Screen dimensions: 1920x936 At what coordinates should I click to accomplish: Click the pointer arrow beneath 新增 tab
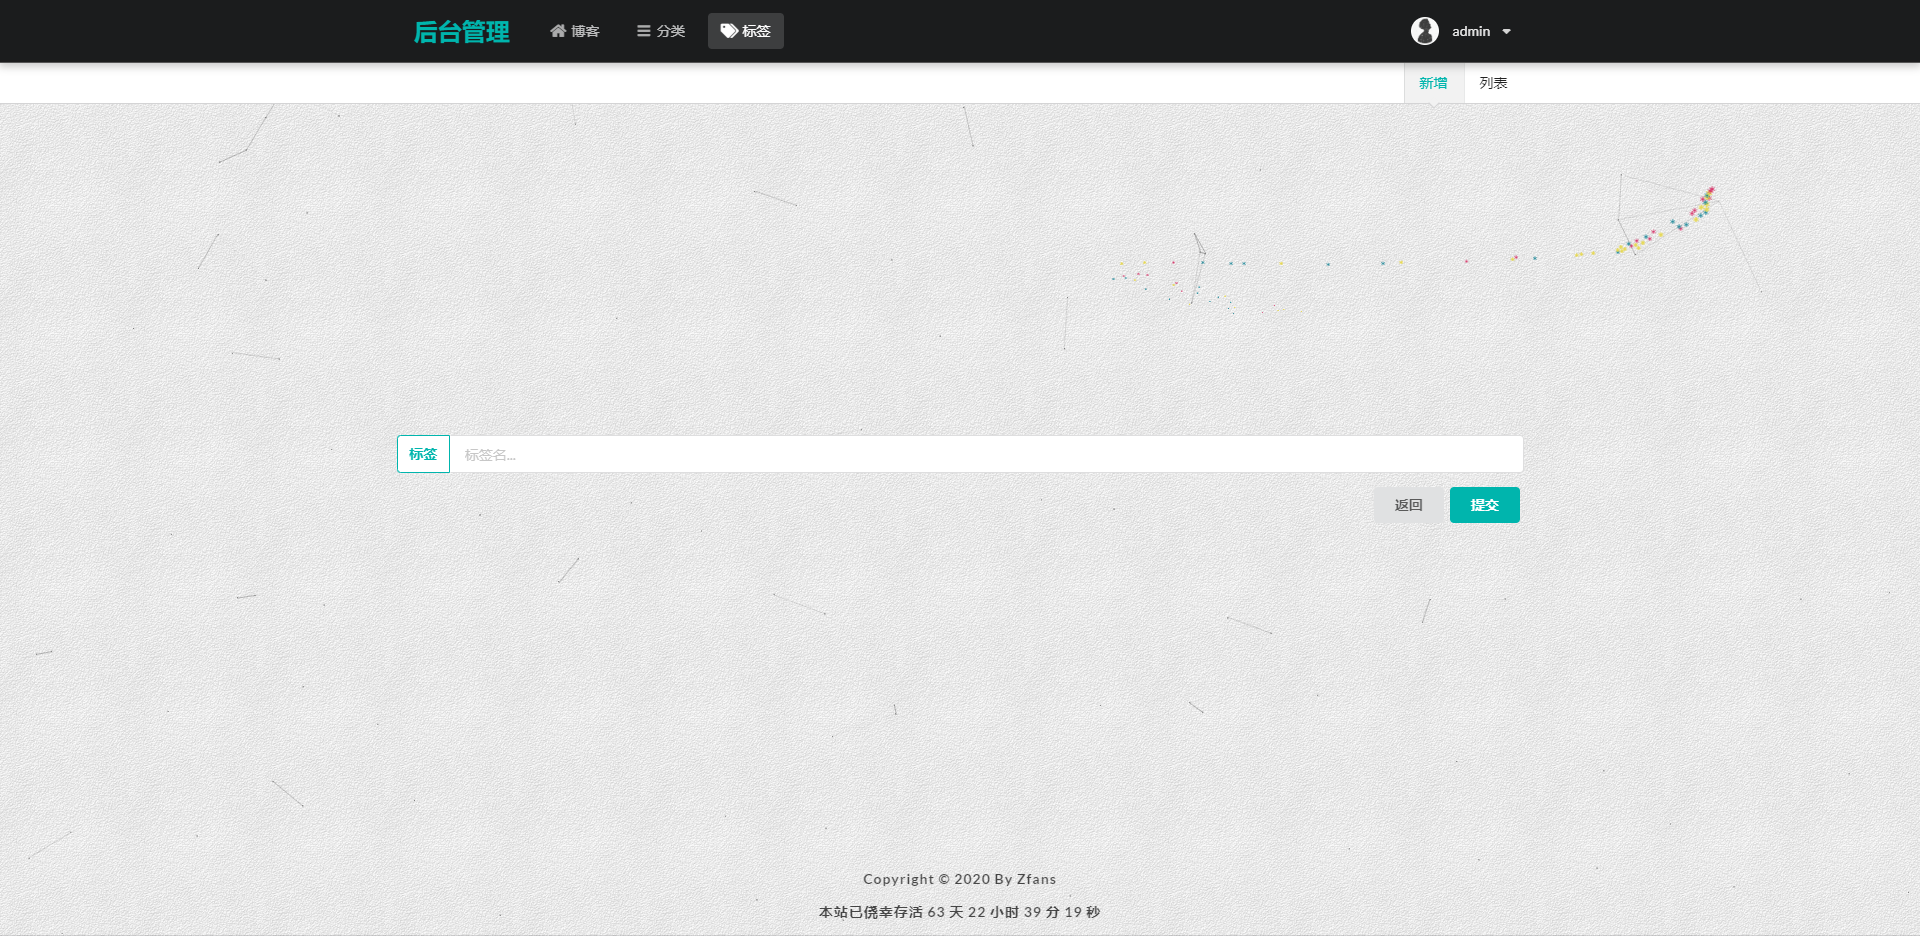click(x=1433, y=104)
